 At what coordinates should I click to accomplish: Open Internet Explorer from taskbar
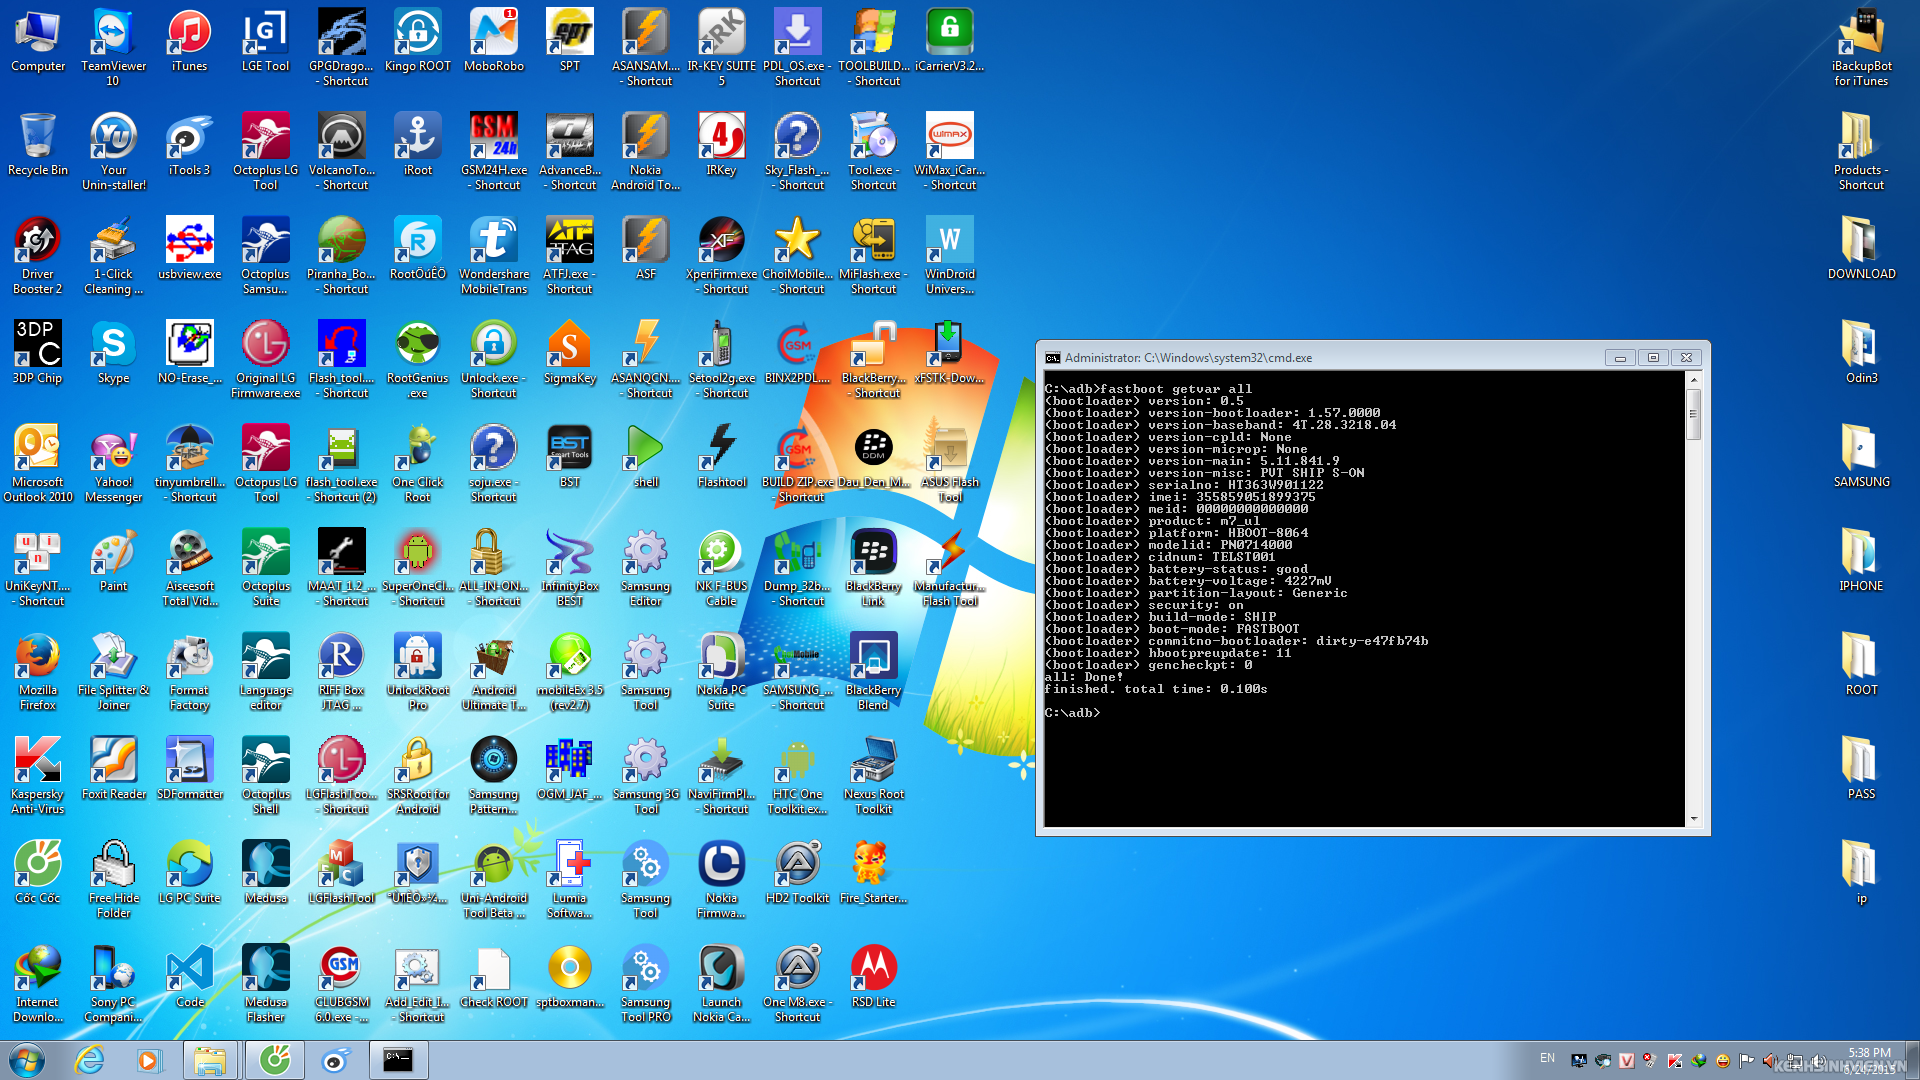pyautogui.click(x=90, y=1060)
